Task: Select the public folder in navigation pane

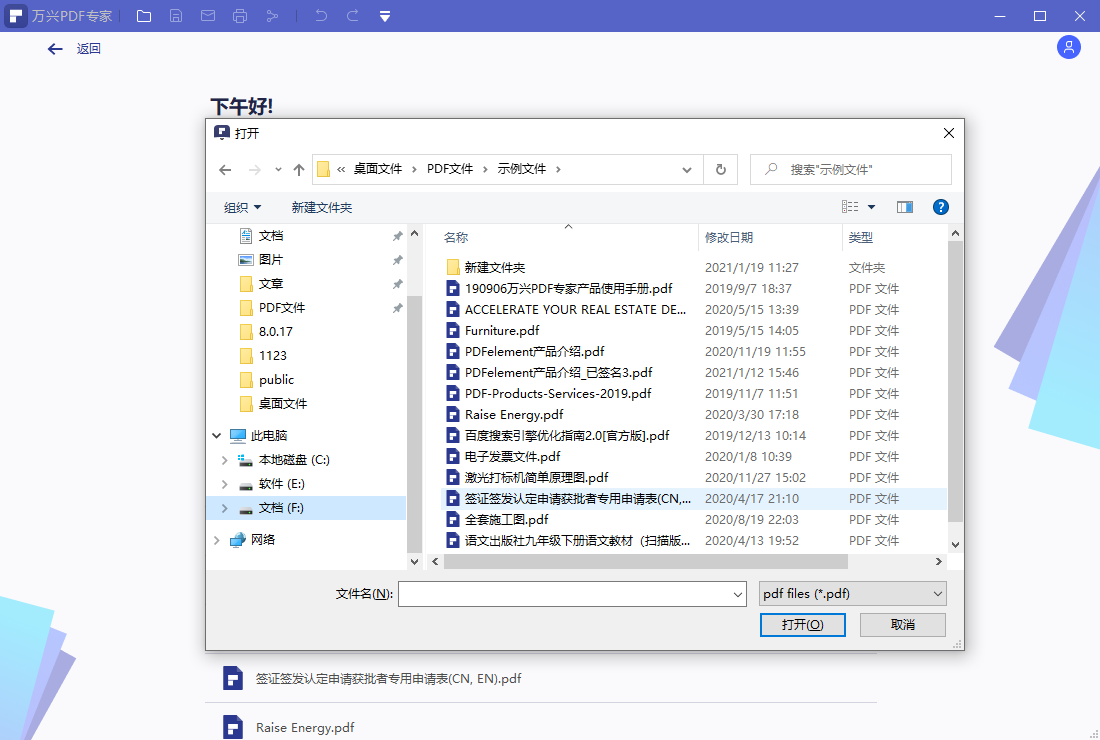Action: (x=276, y=379)
